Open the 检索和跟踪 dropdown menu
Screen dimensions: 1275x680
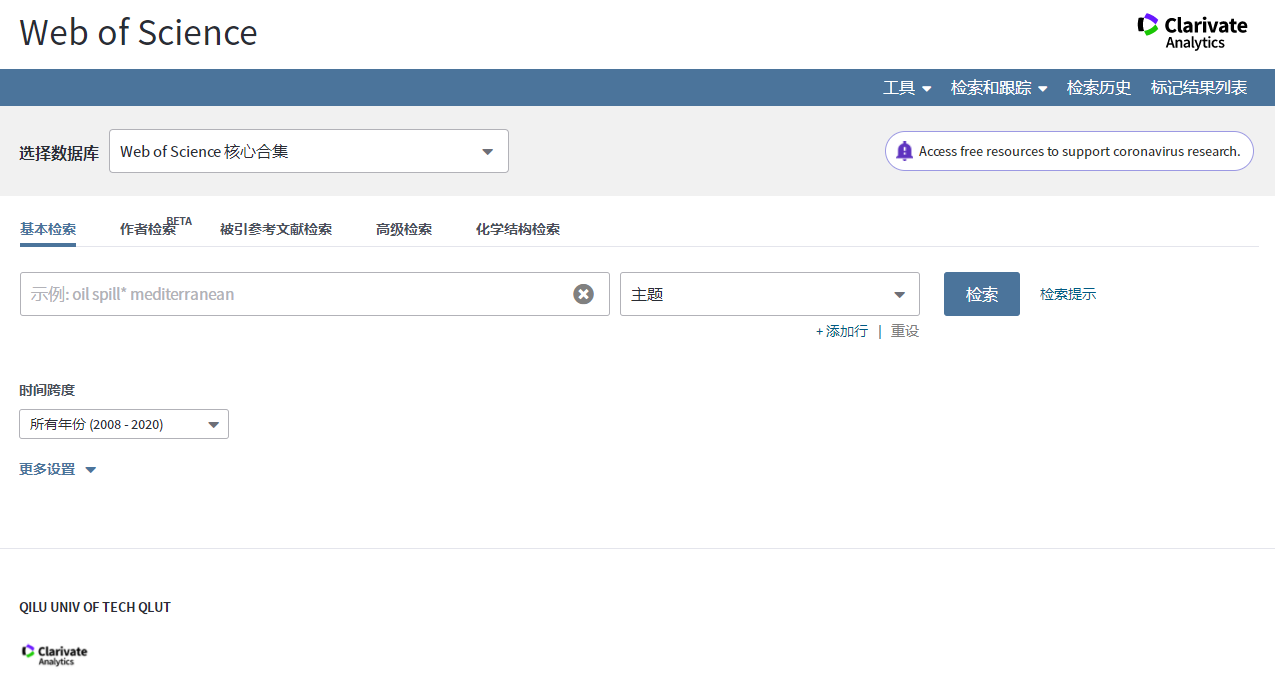(x=998, y=88)
